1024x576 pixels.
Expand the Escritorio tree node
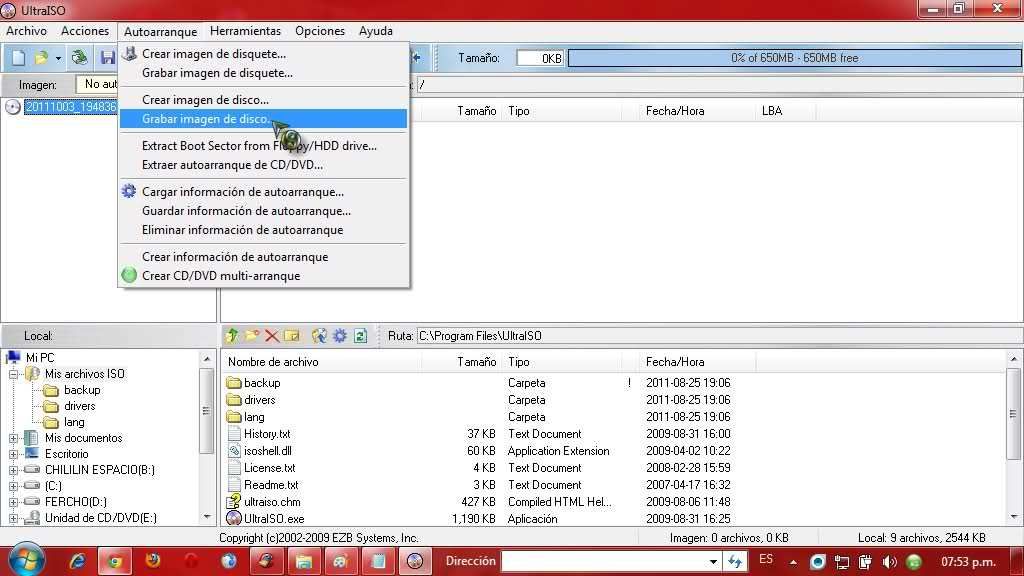coord(13,454)
